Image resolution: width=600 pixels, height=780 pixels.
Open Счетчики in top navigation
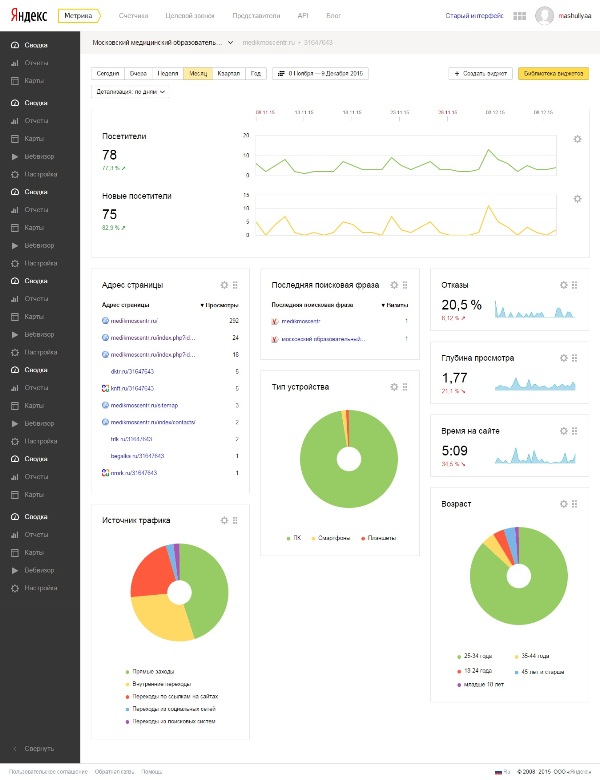click(x=133, y=16)
